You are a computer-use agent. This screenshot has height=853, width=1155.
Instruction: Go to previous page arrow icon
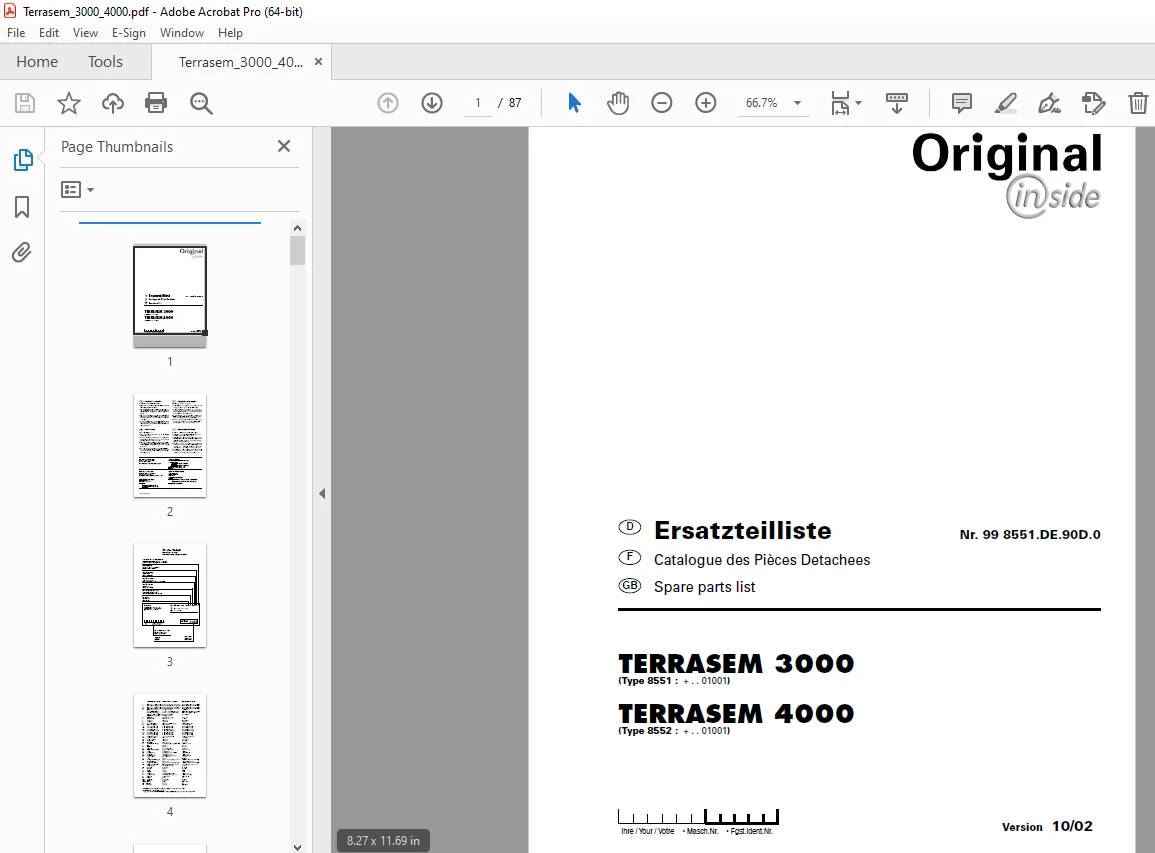(x=387, y=103)
